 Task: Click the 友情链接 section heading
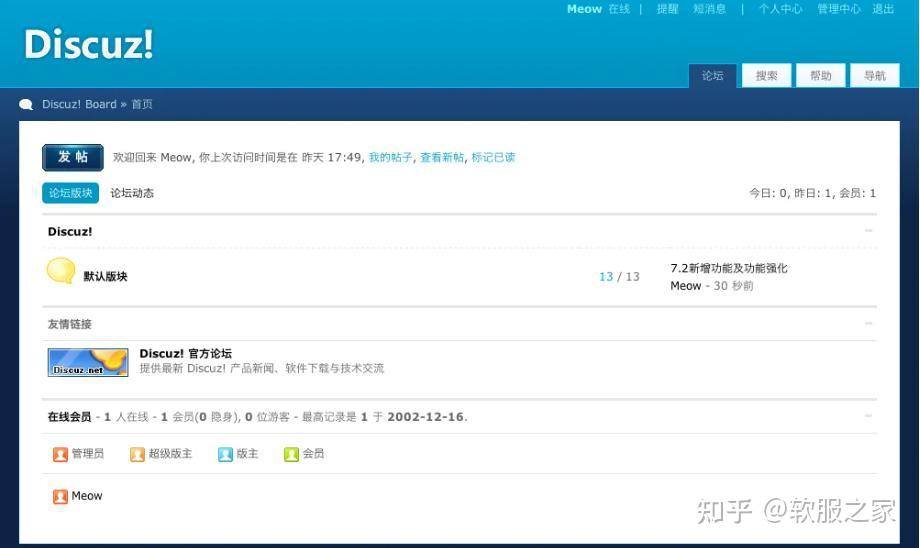[x=69, y=324]
